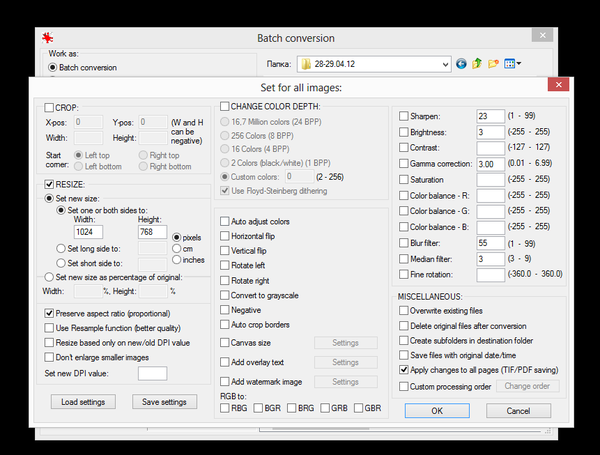Uncheck the RESIZE checkbox
The image size is (600, 455).
pyautogui.click(x=49, y=184)
